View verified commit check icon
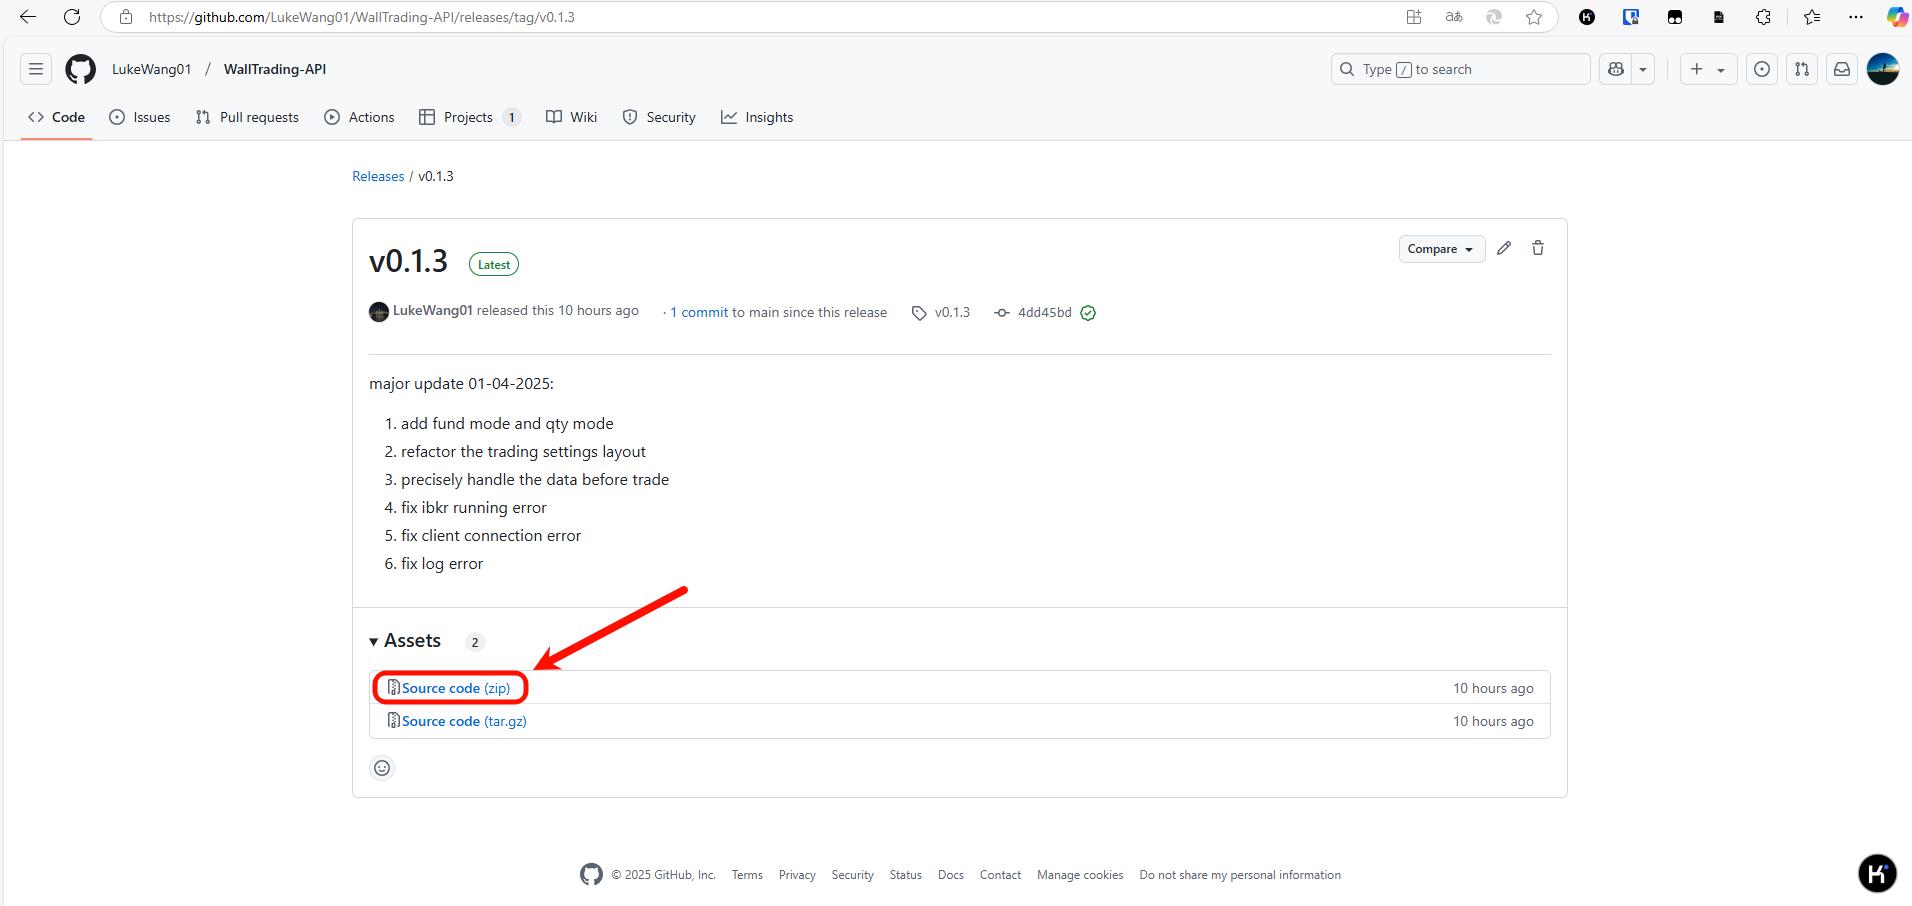 (1088, 313)
